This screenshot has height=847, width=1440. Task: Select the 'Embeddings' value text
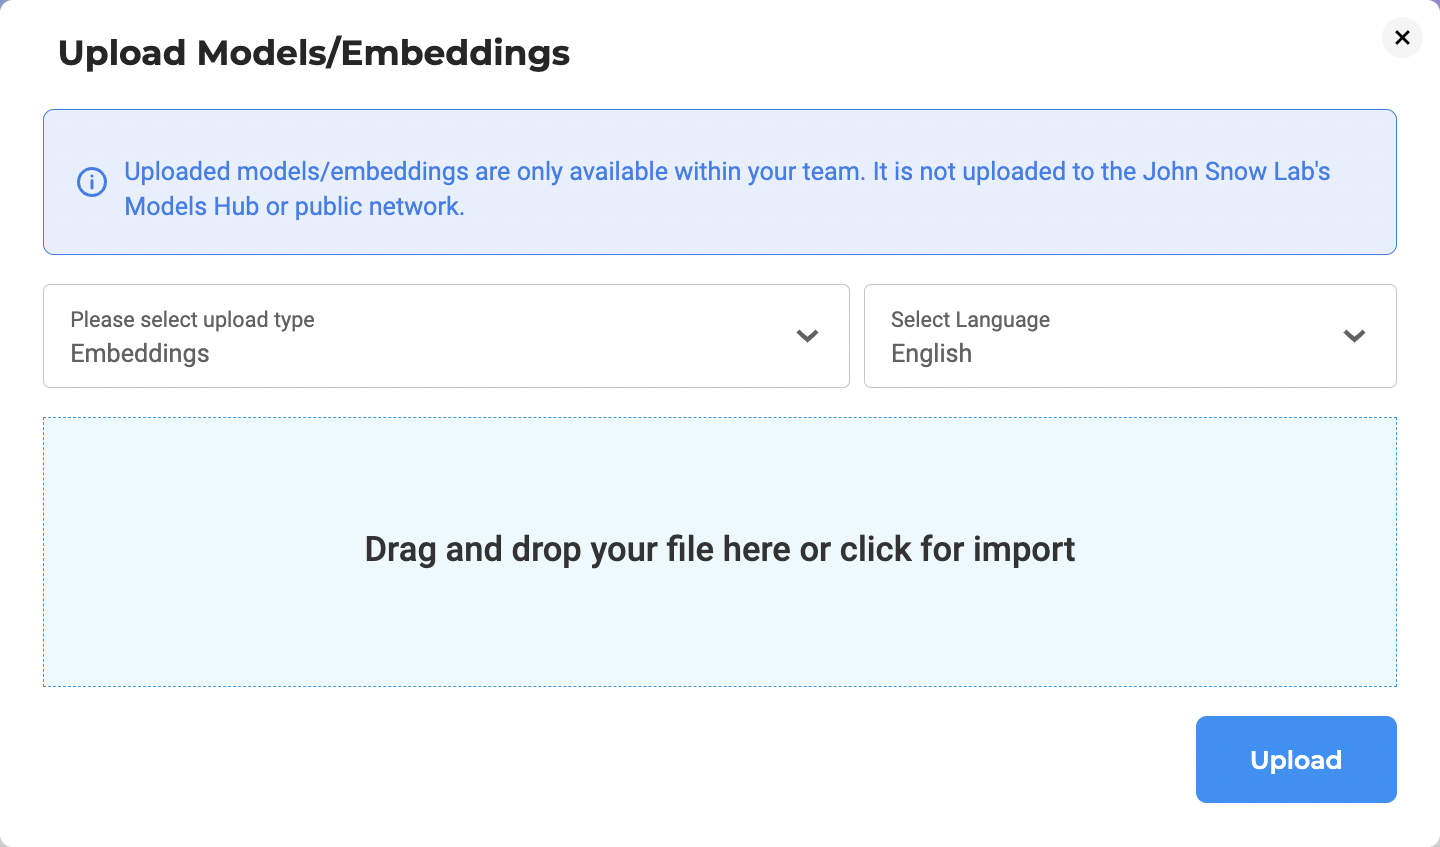(x=140, y=354)
